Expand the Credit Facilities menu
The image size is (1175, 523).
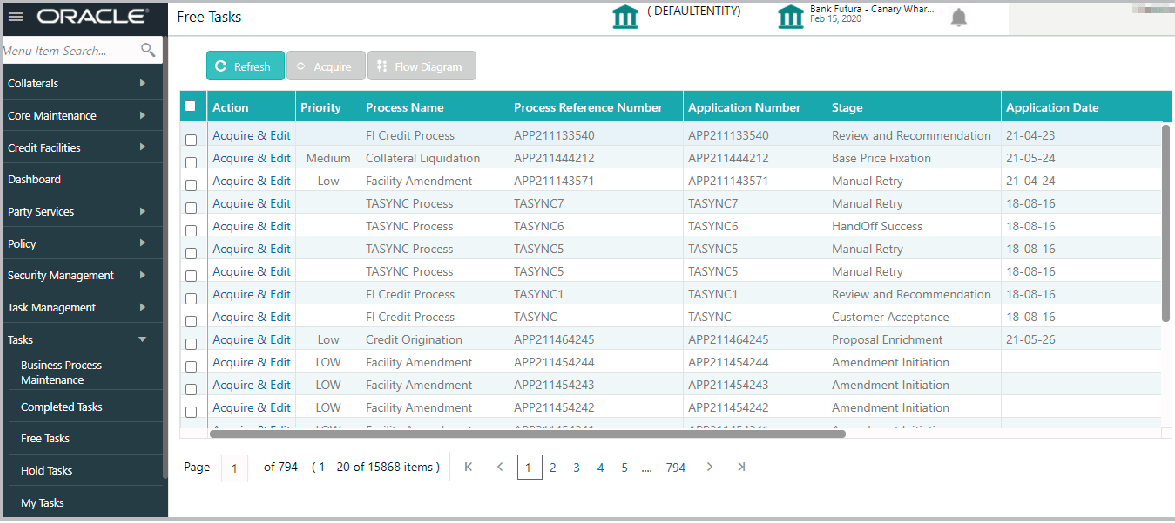coord(142,148)
